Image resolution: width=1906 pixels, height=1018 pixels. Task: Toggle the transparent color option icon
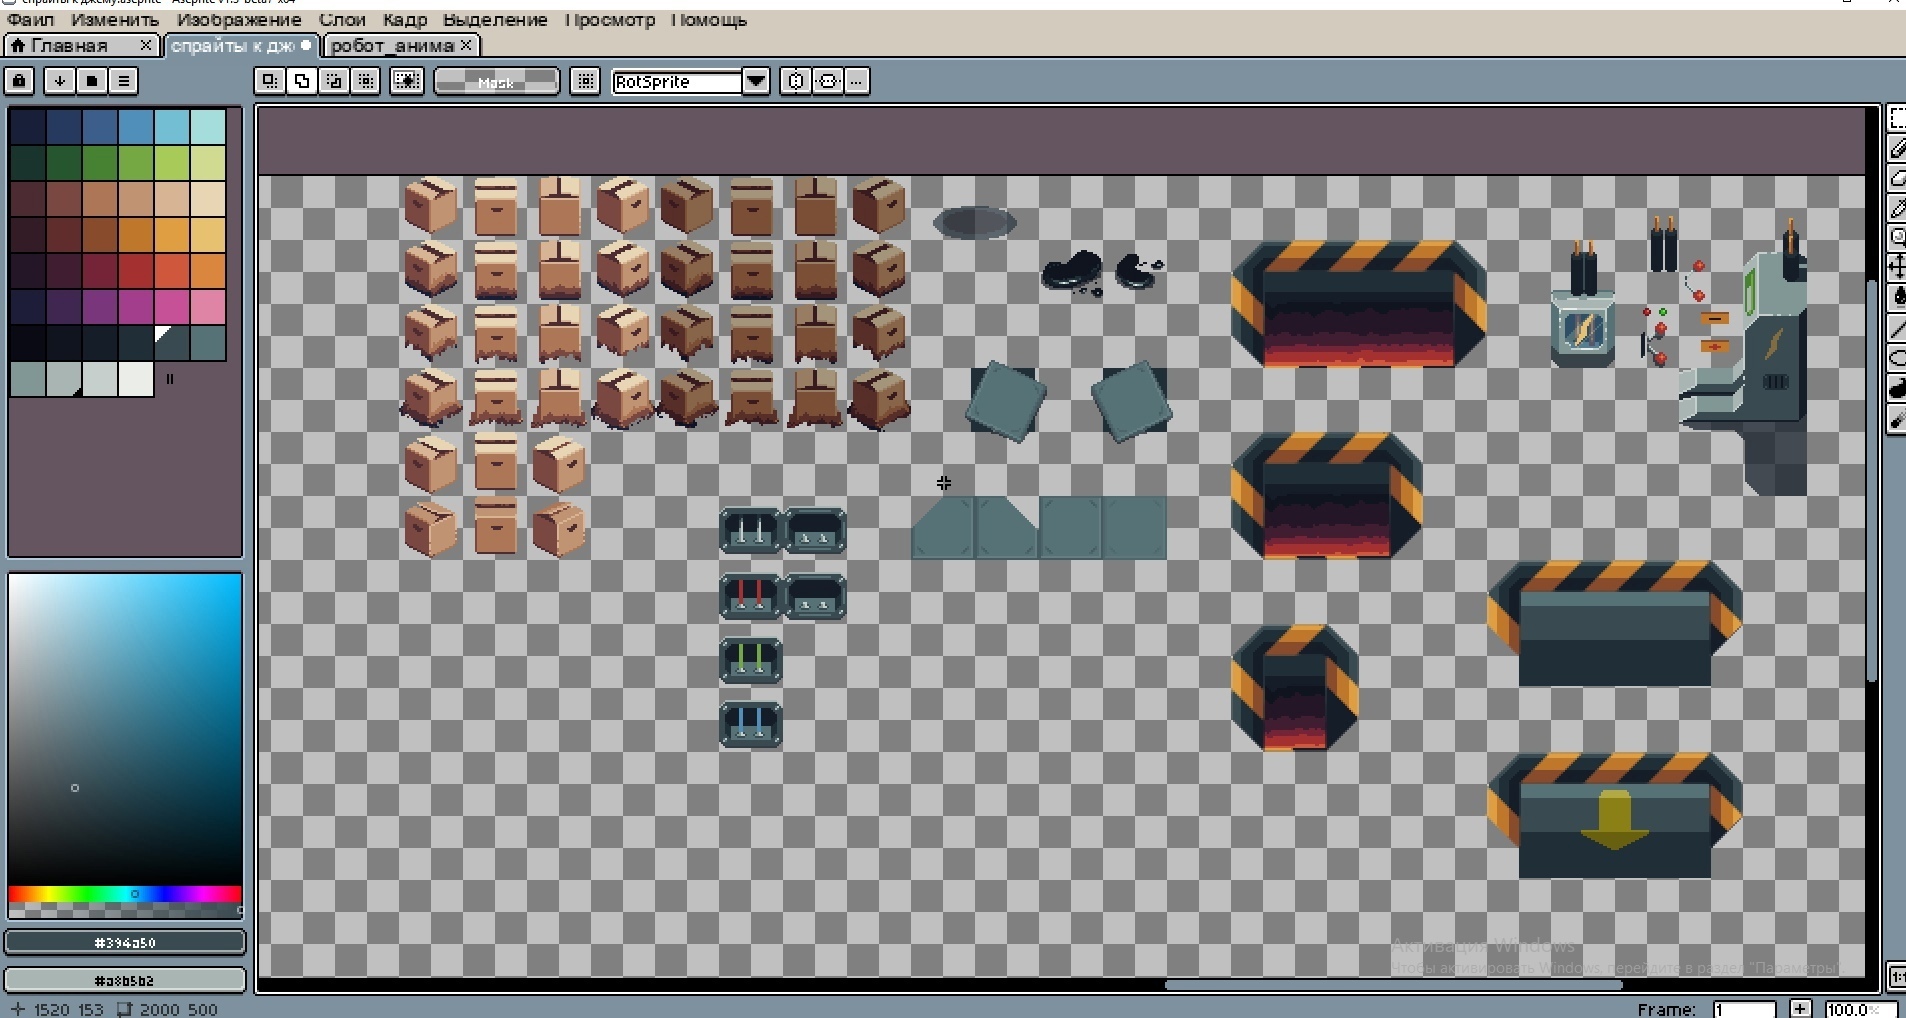407,81
